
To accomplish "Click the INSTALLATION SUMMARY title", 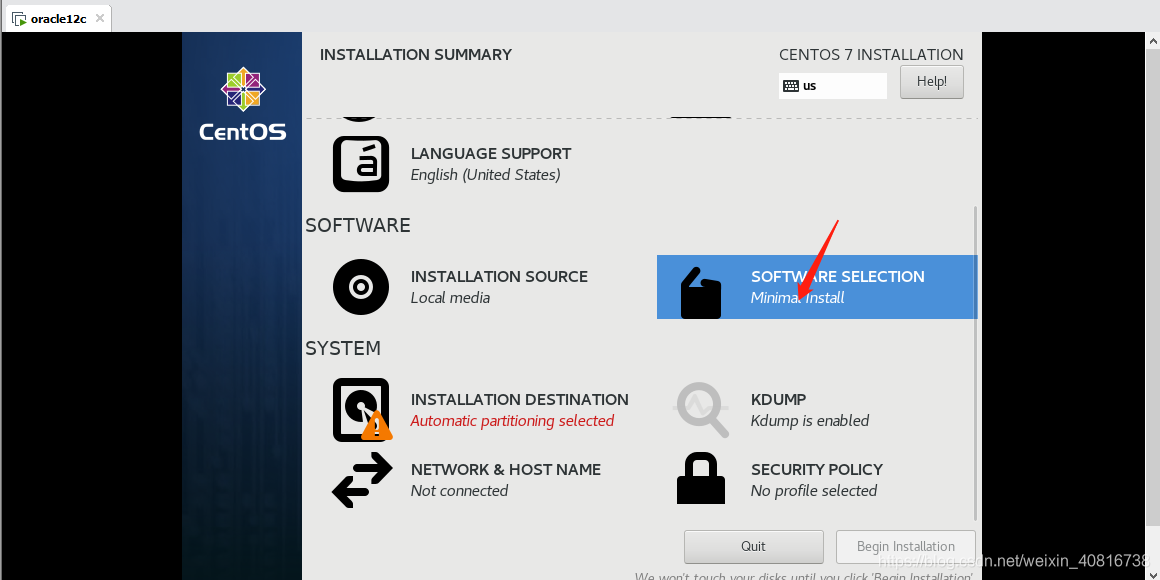I will point(416,55).
